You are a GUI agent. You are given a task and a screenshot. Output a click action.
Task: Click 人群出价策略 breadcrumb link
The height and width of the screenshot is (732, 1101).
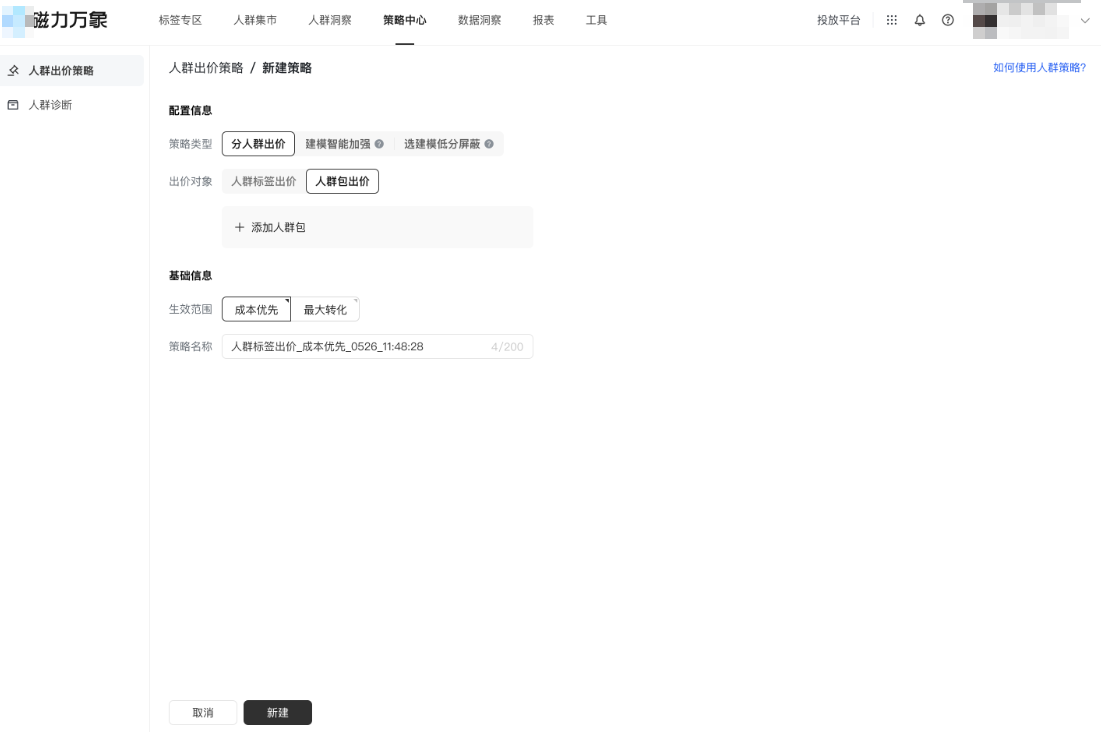tap(206, 68)
